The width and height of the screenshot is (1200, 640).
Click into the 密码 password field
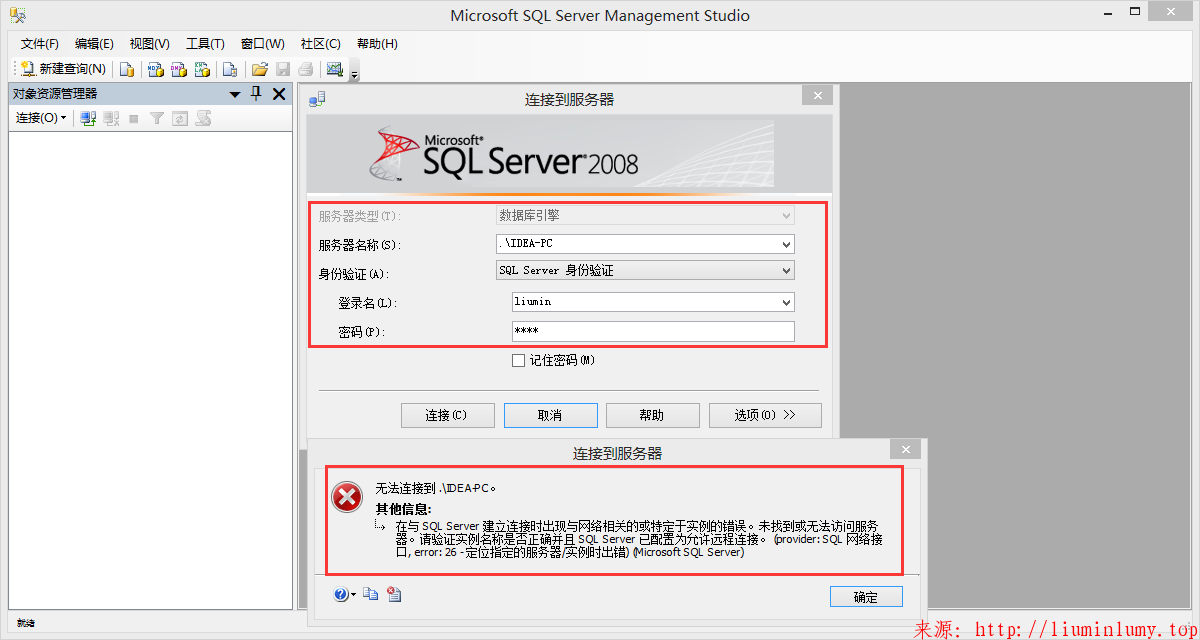click(653, 331)
